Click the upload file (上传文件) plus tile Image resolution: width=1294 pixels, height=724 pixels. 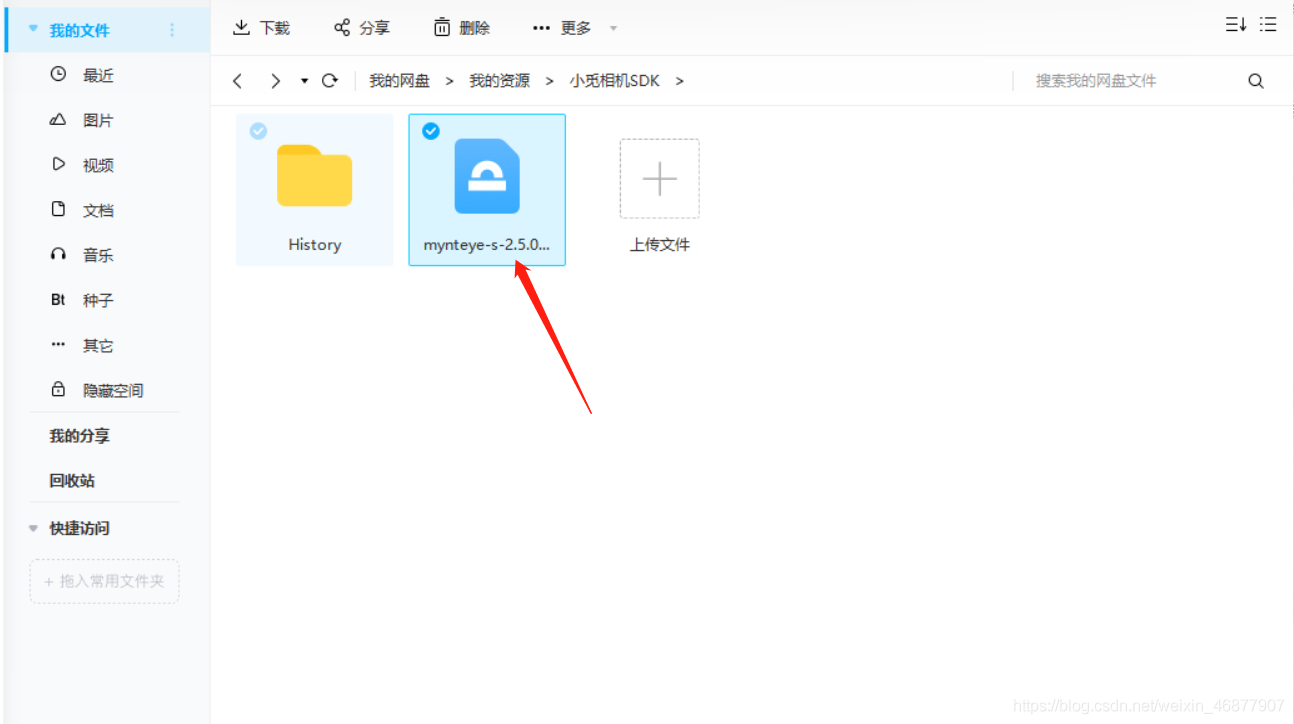(659, 179)
